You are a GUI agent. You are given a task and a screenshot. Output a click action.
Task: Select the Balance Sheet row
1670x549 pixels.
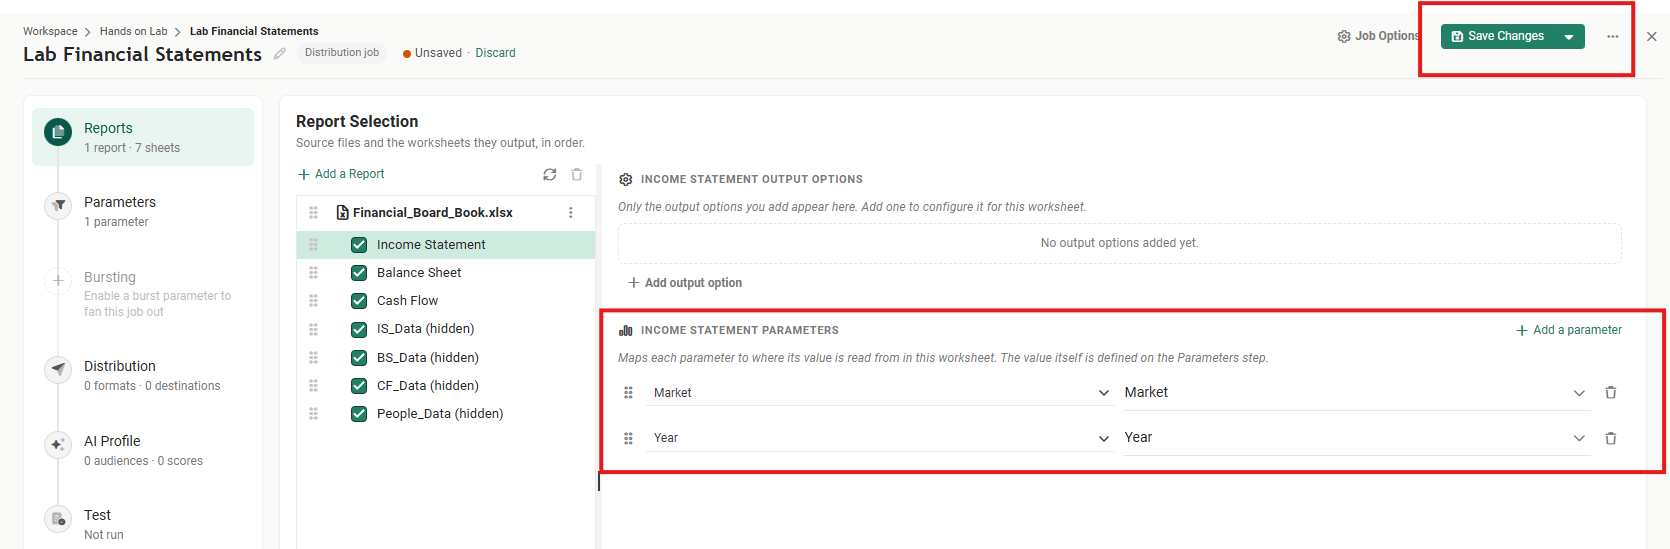(446, 273)
